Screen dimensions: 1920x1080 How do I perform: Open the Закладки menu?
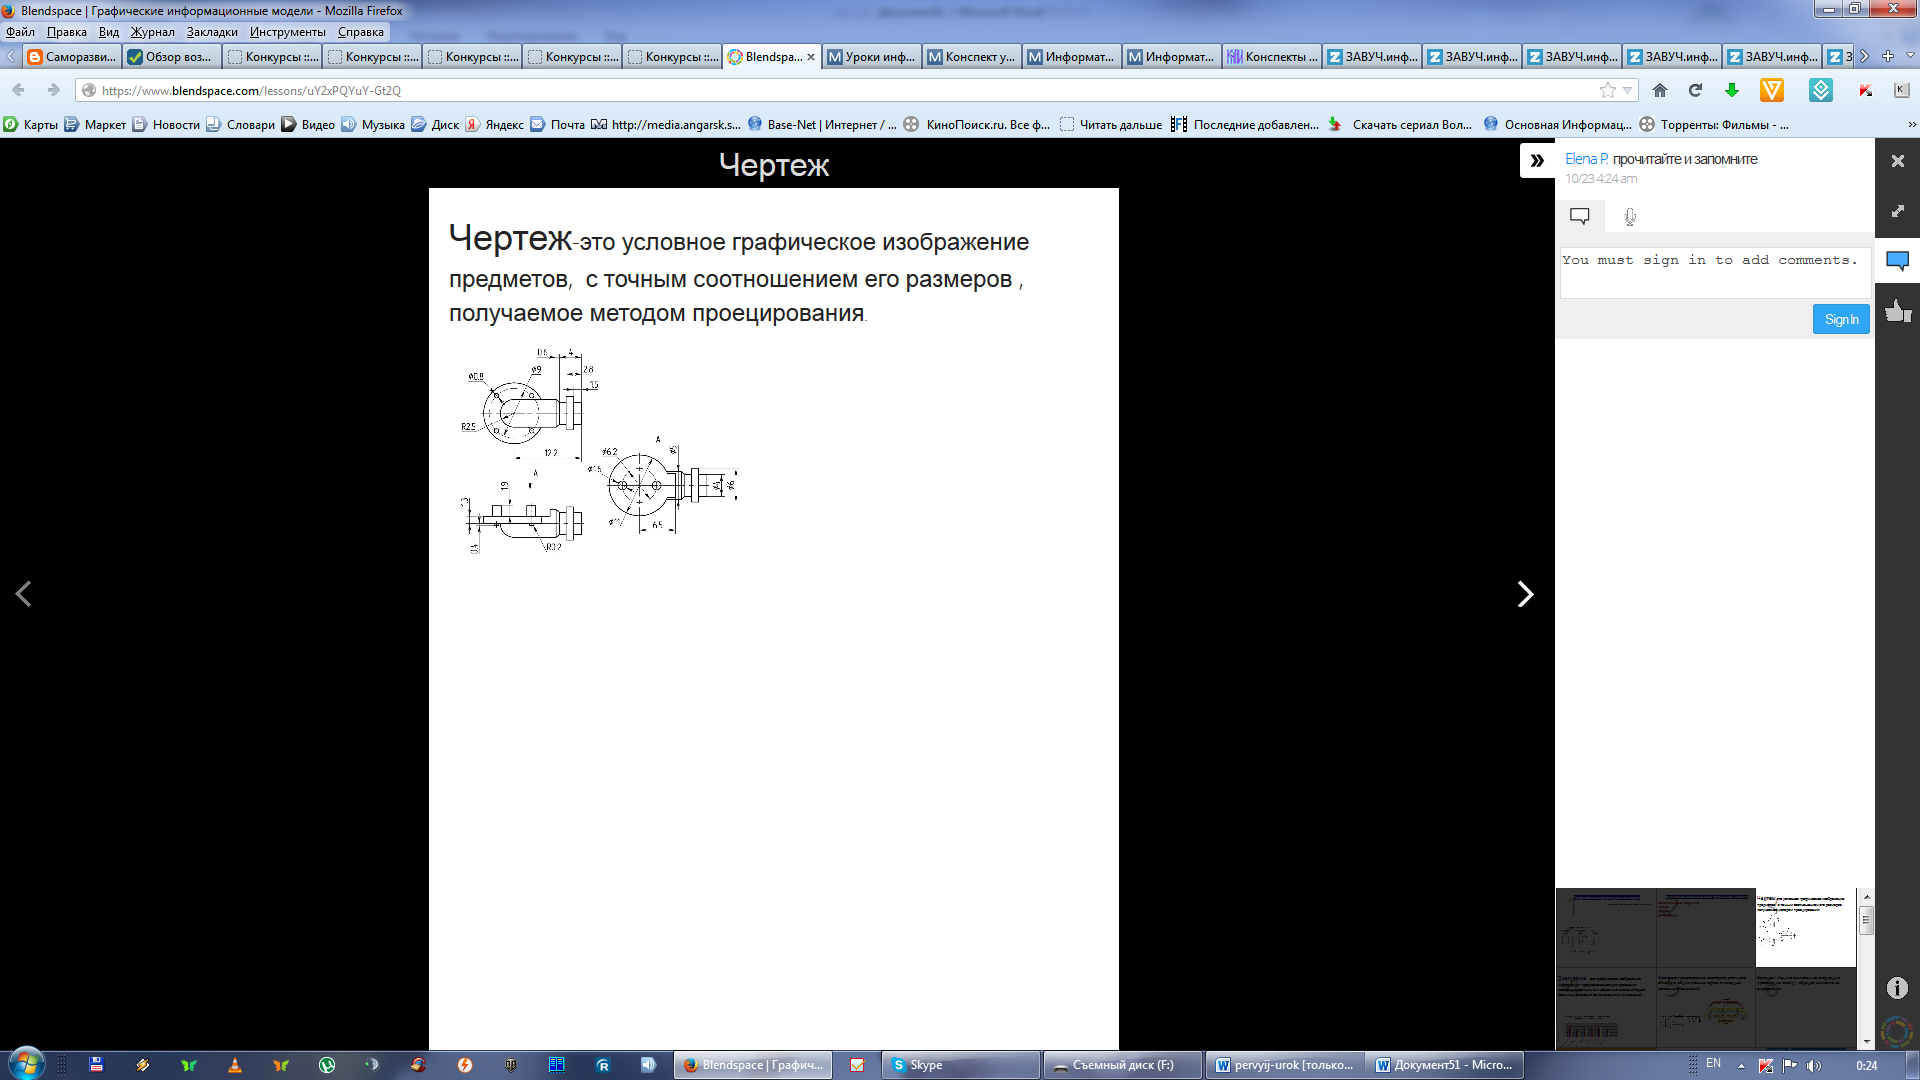(x=211, y=32)
